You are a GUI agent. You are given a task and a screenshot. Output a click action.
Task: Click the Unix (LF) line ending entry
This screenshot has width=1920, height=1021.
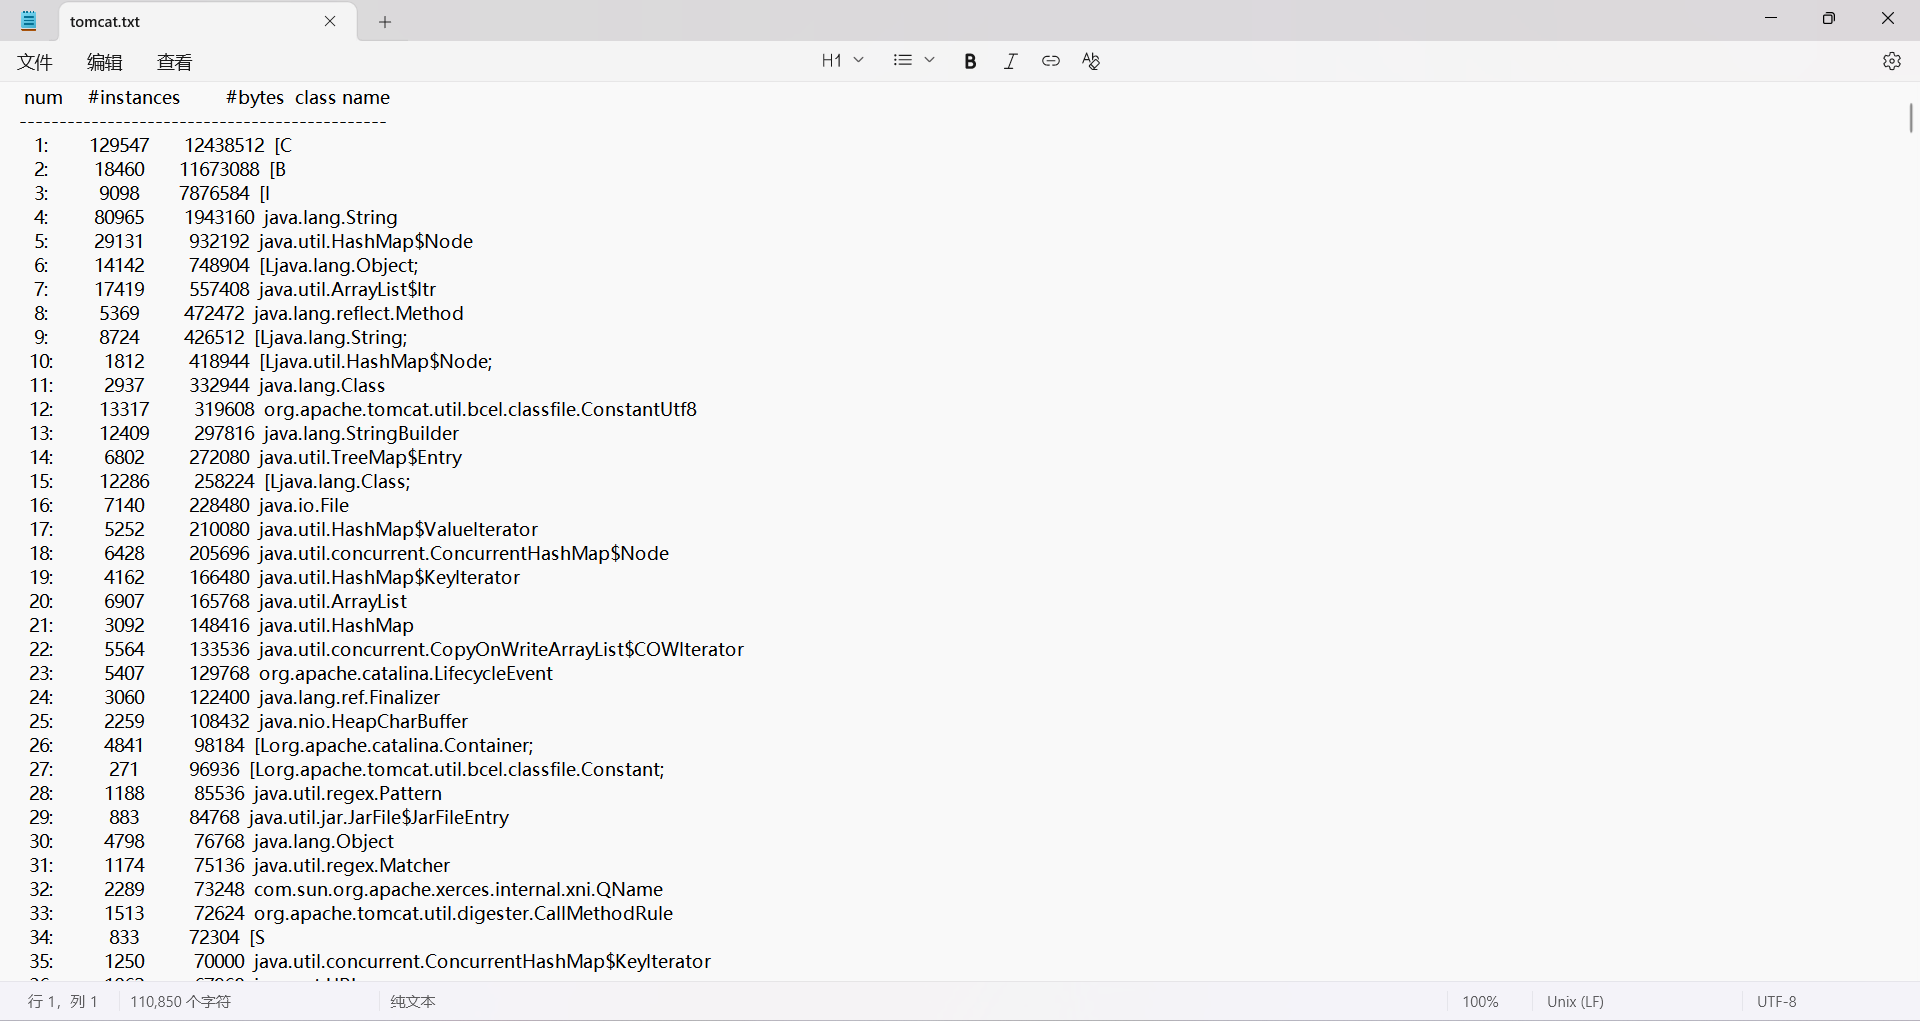pos(1575,1001)
